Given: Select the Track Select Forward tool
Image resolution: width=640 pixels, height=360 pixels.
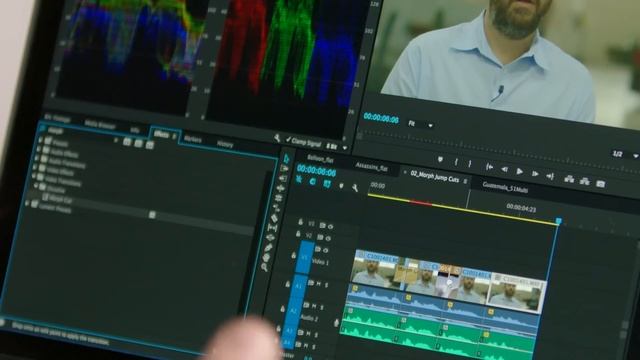Looking at the screenshot, I should [284, 169].
